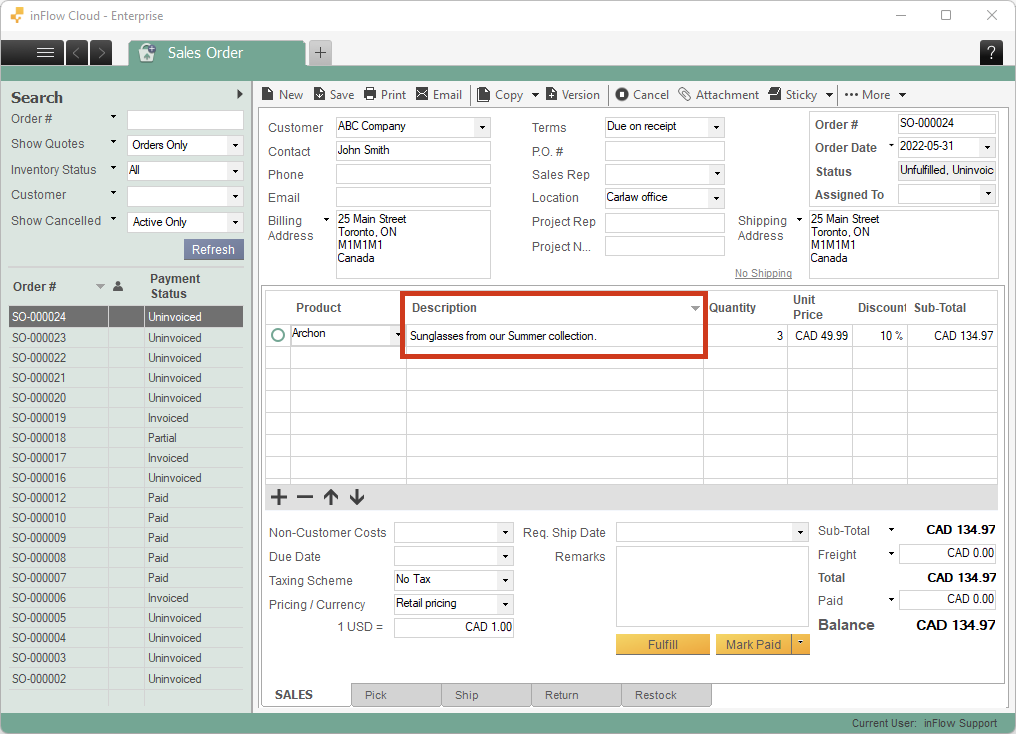Open help with question mark icon
Viewport: 1016px width, 734px height.
990,53
